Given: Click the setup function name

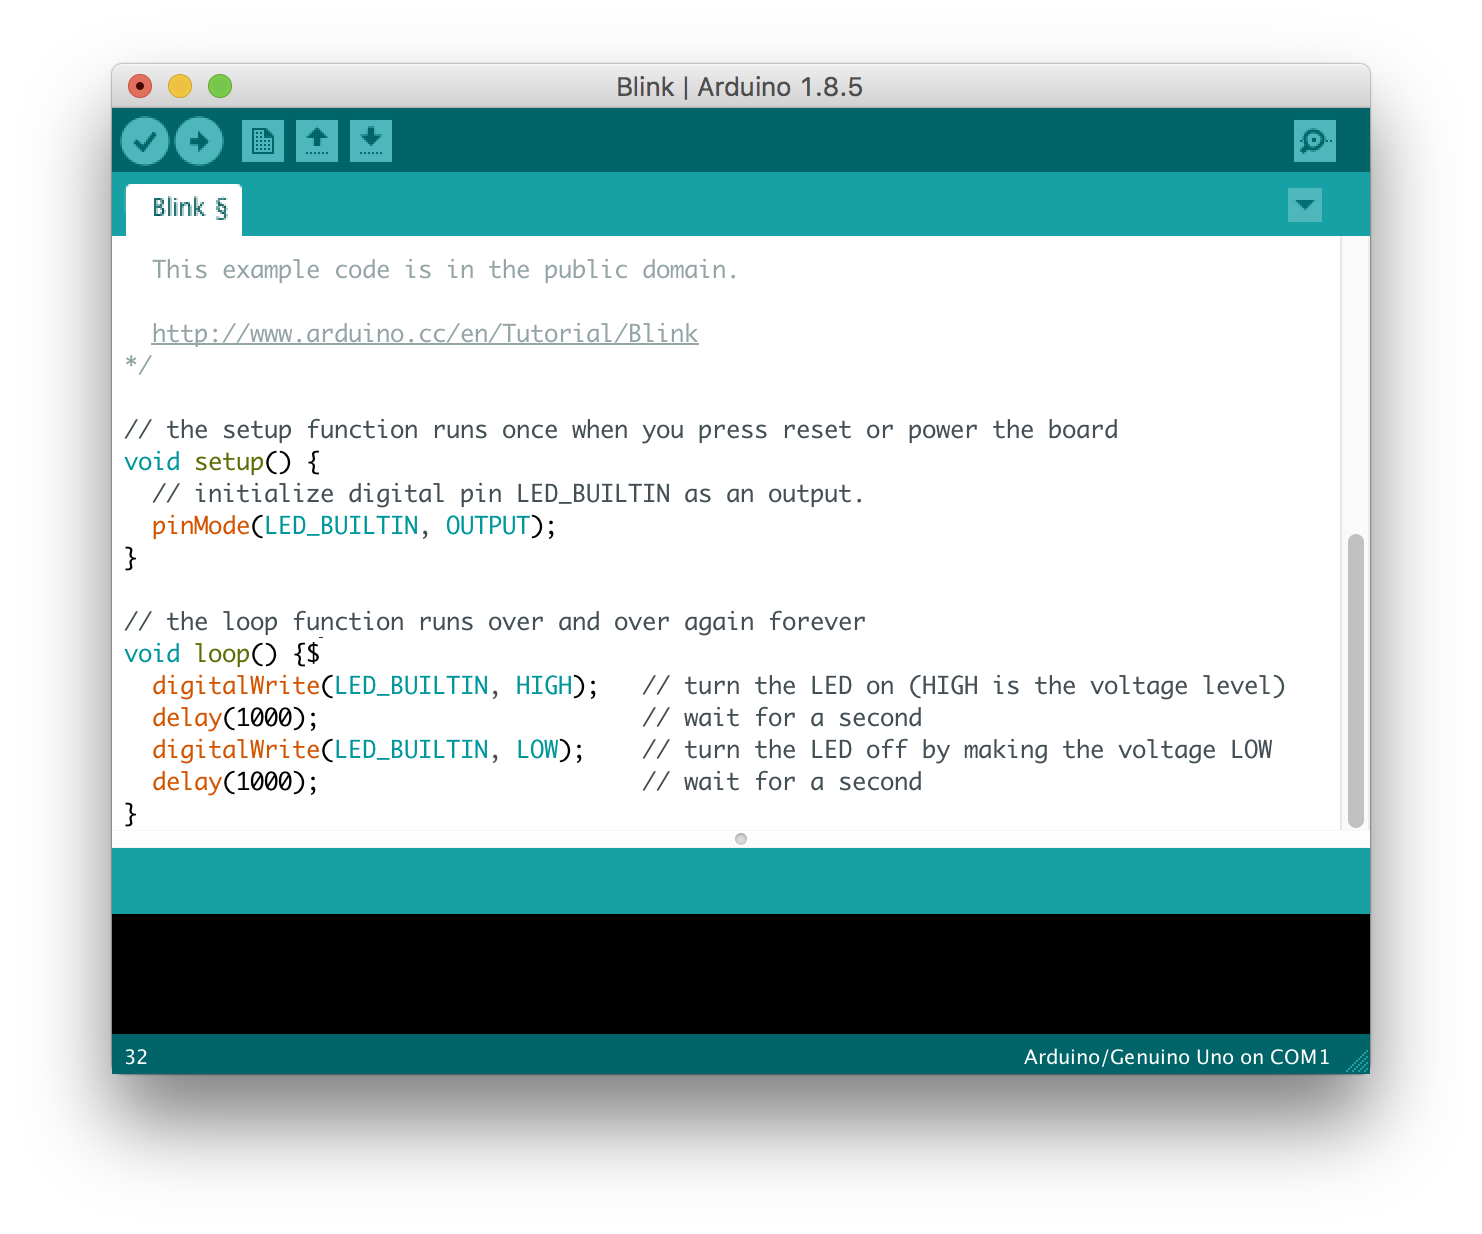Looking at the screenshot, I should [229, 461].
